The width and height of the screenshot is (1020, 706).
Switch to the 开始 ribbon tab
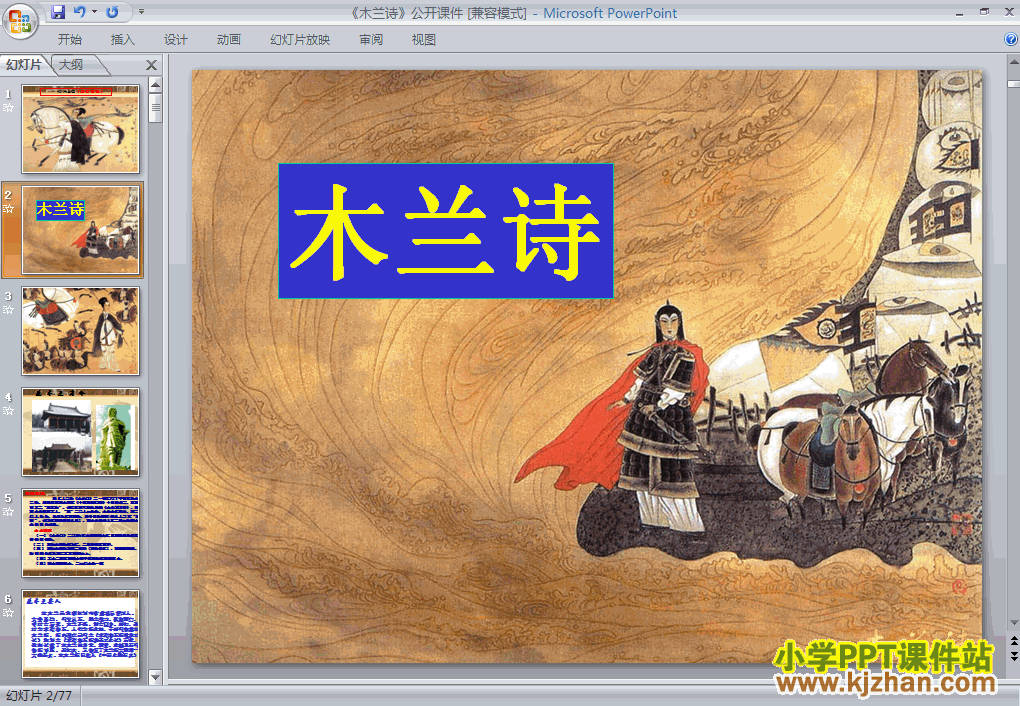(70, 40)
